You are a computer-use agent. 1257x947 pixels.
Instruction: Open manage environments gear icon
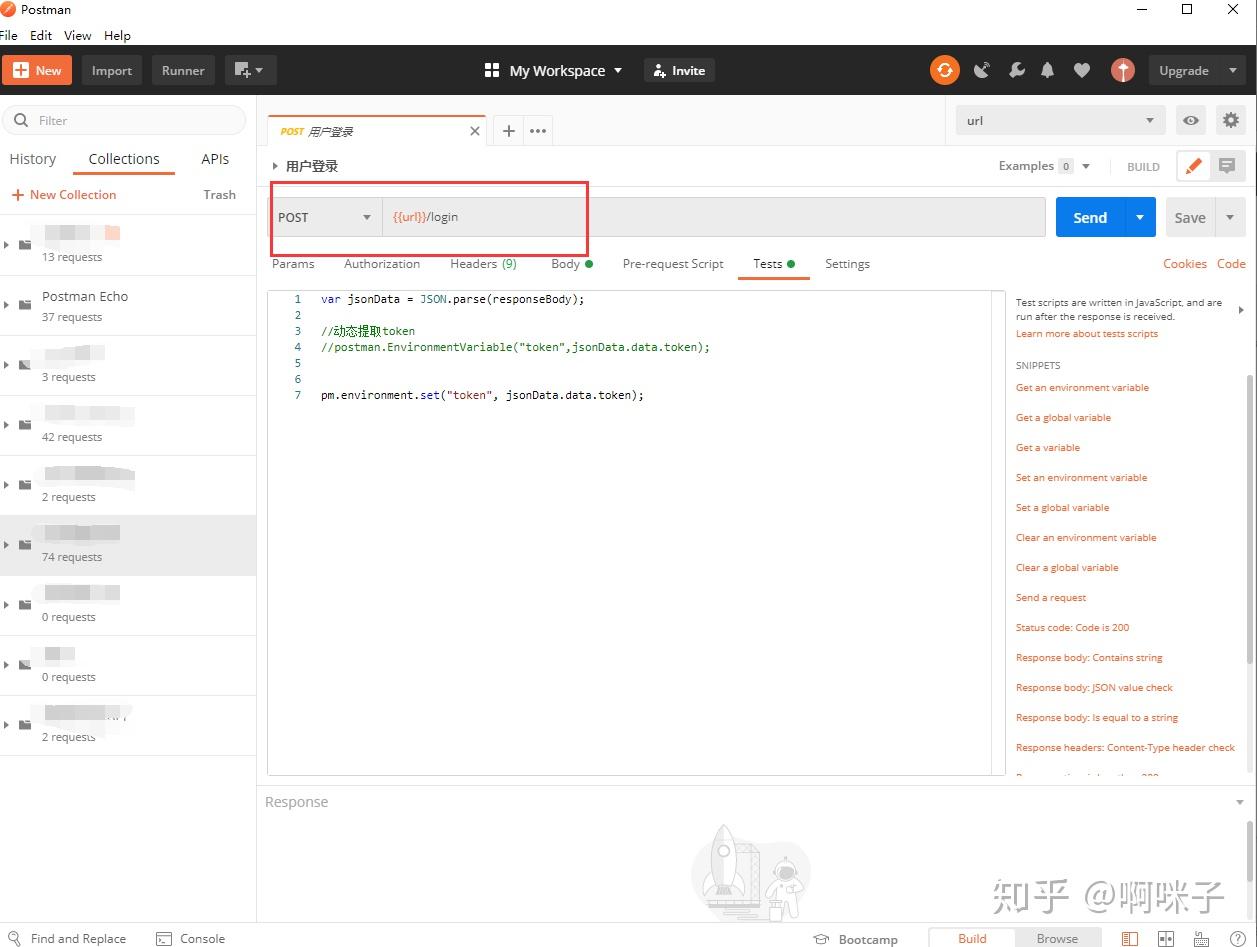pyautogui.click(x=1230, y=121)
